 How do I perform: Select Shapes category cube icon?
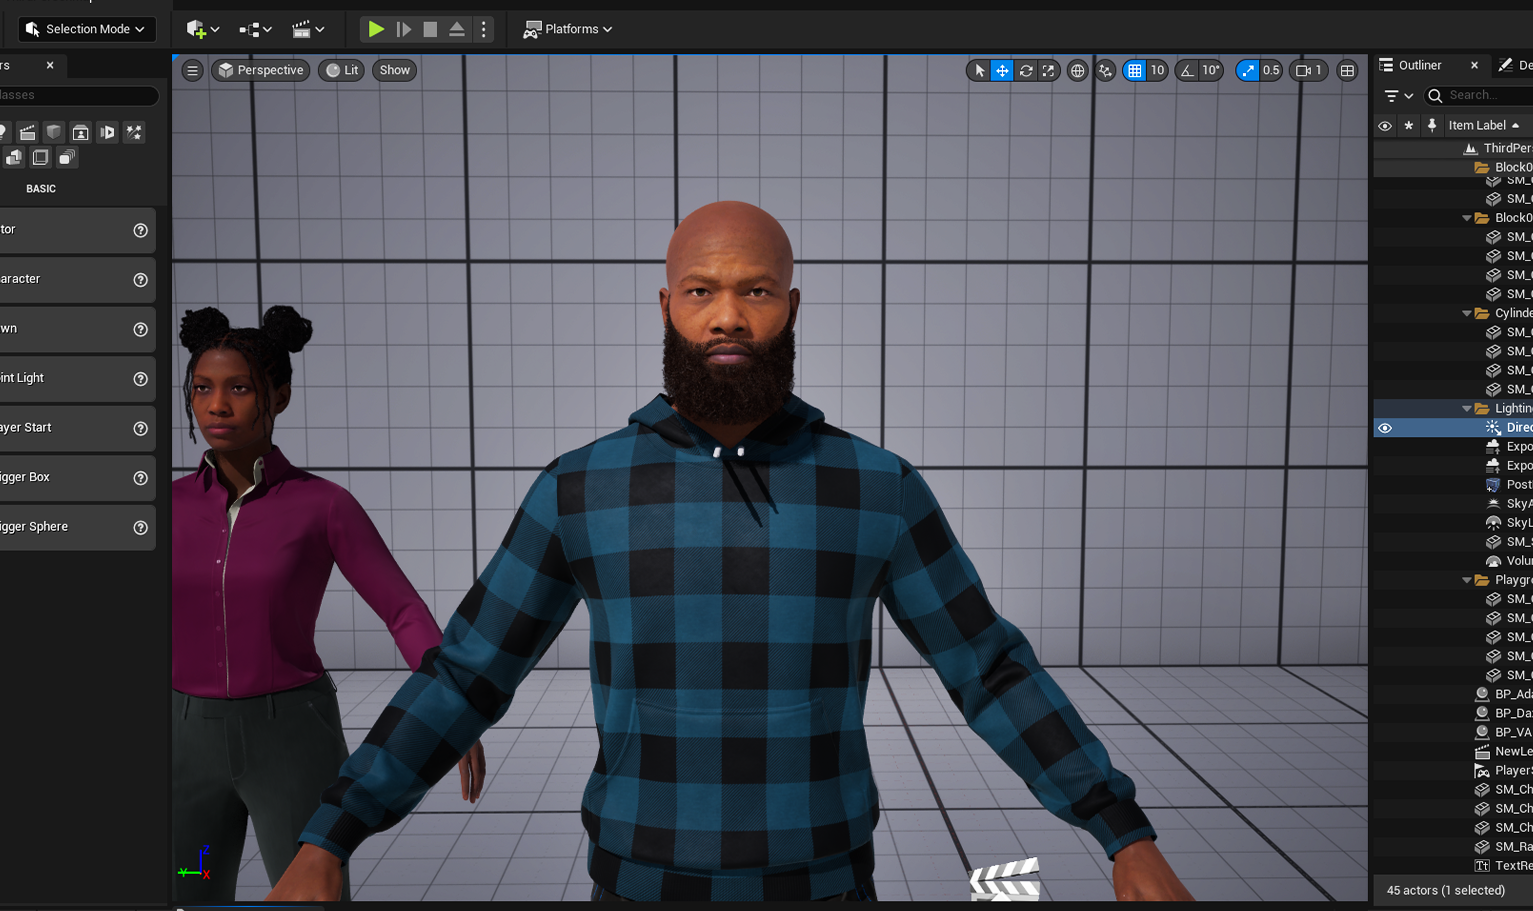(x=54, y=132)
